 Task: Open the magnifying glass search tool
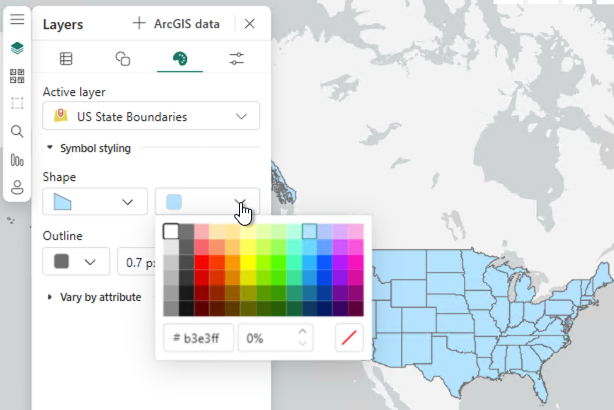17,131
